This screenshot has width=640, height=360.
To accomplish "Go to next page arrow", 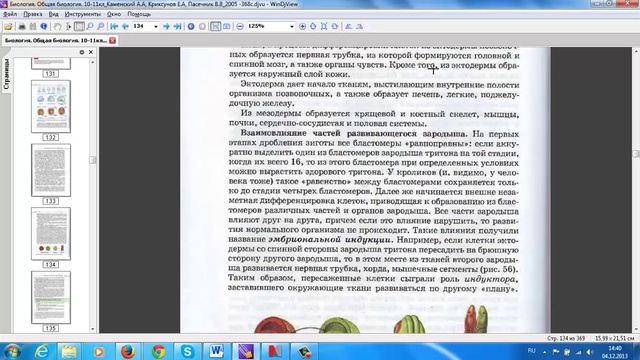I will pyautogui.click(x=166, y=27).
